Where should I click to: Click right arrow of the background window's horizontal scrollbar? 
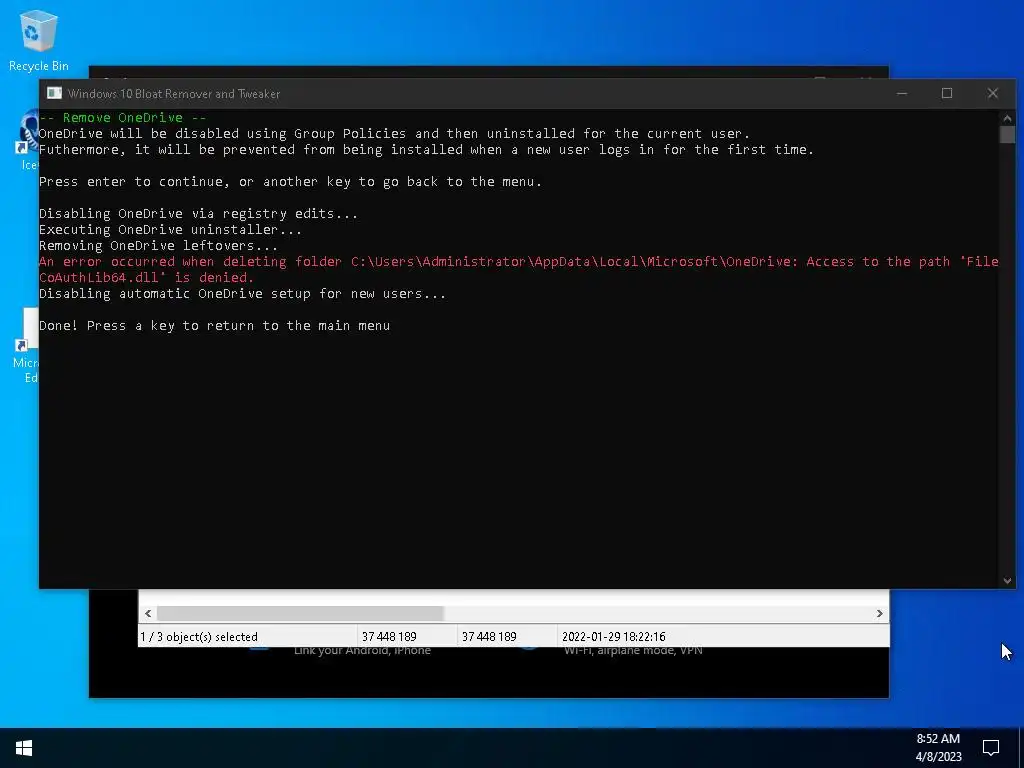pyautogui.click(x=880, y=613)
